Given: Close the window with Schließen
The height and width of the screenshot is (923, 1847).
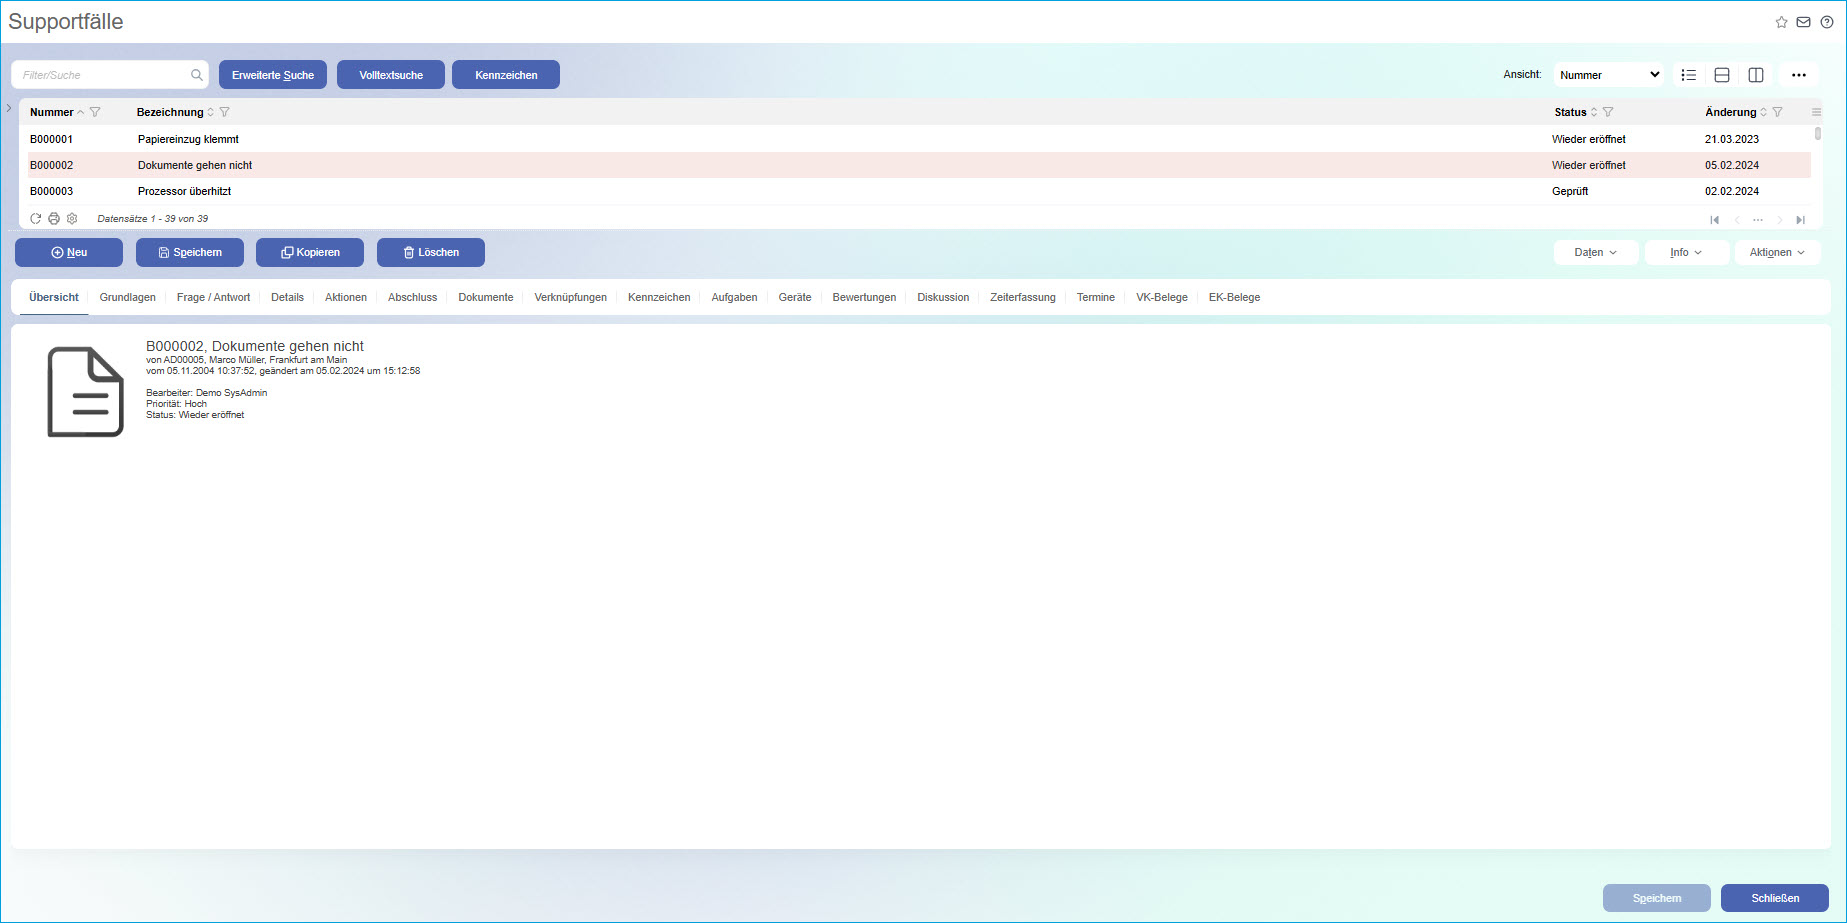Looking at the screenshot, I should [x=1775, y=898].
